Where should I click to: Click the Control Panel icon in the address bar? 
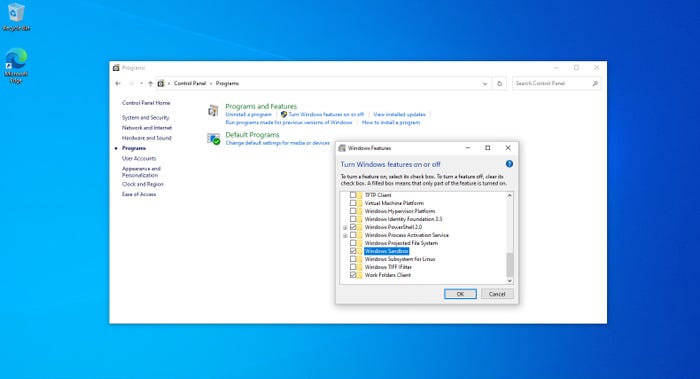click(x=161, y=83)
